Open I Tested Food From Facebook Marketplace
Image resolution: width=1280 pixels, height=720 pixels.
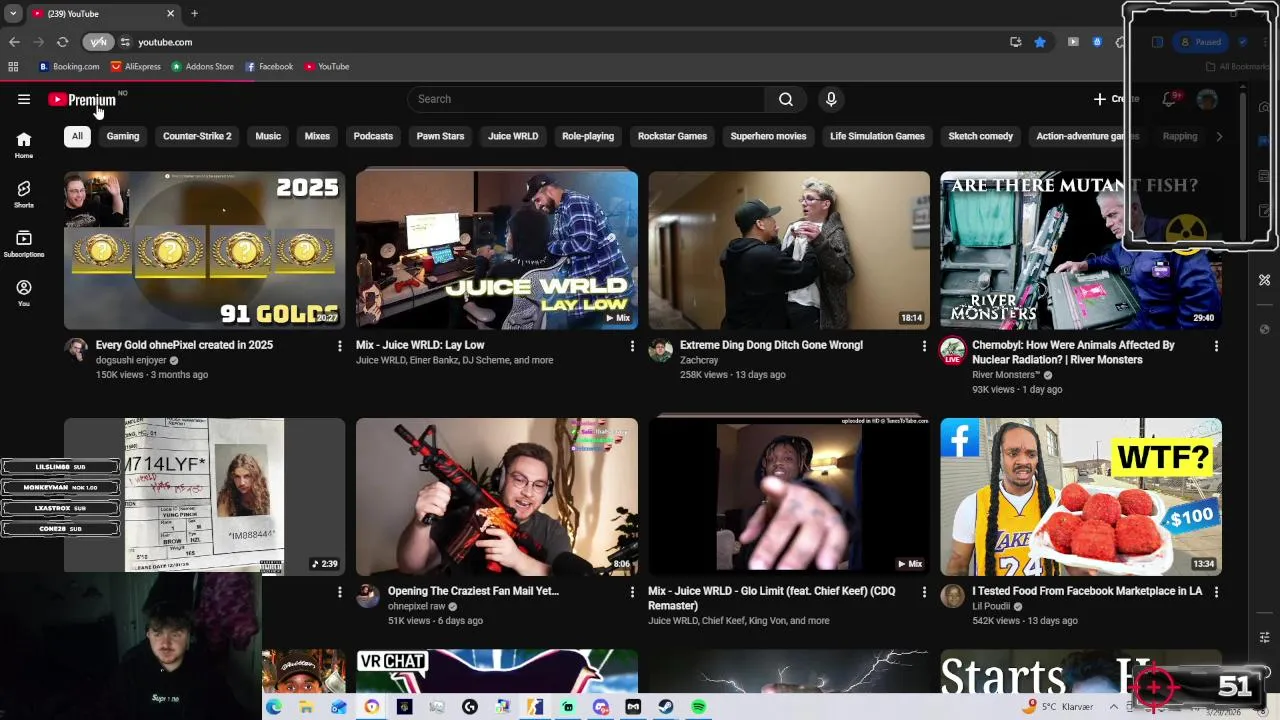(1087, 591)
